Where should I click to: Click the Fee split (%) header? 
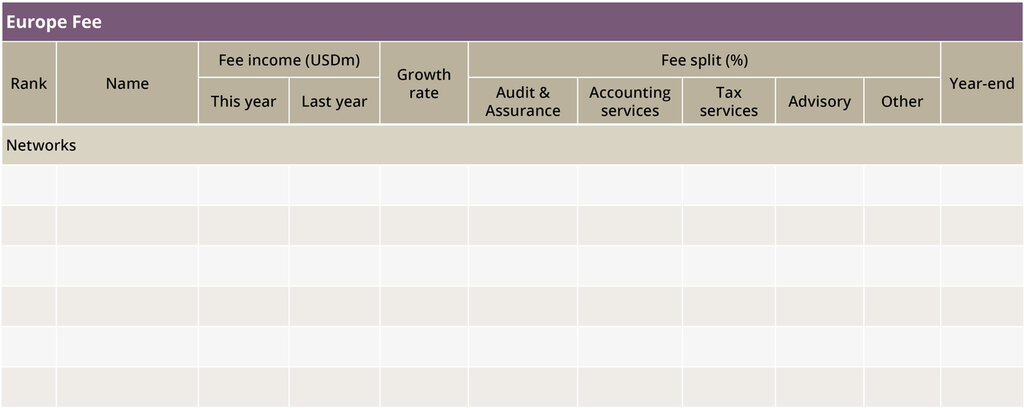[704, 60]
